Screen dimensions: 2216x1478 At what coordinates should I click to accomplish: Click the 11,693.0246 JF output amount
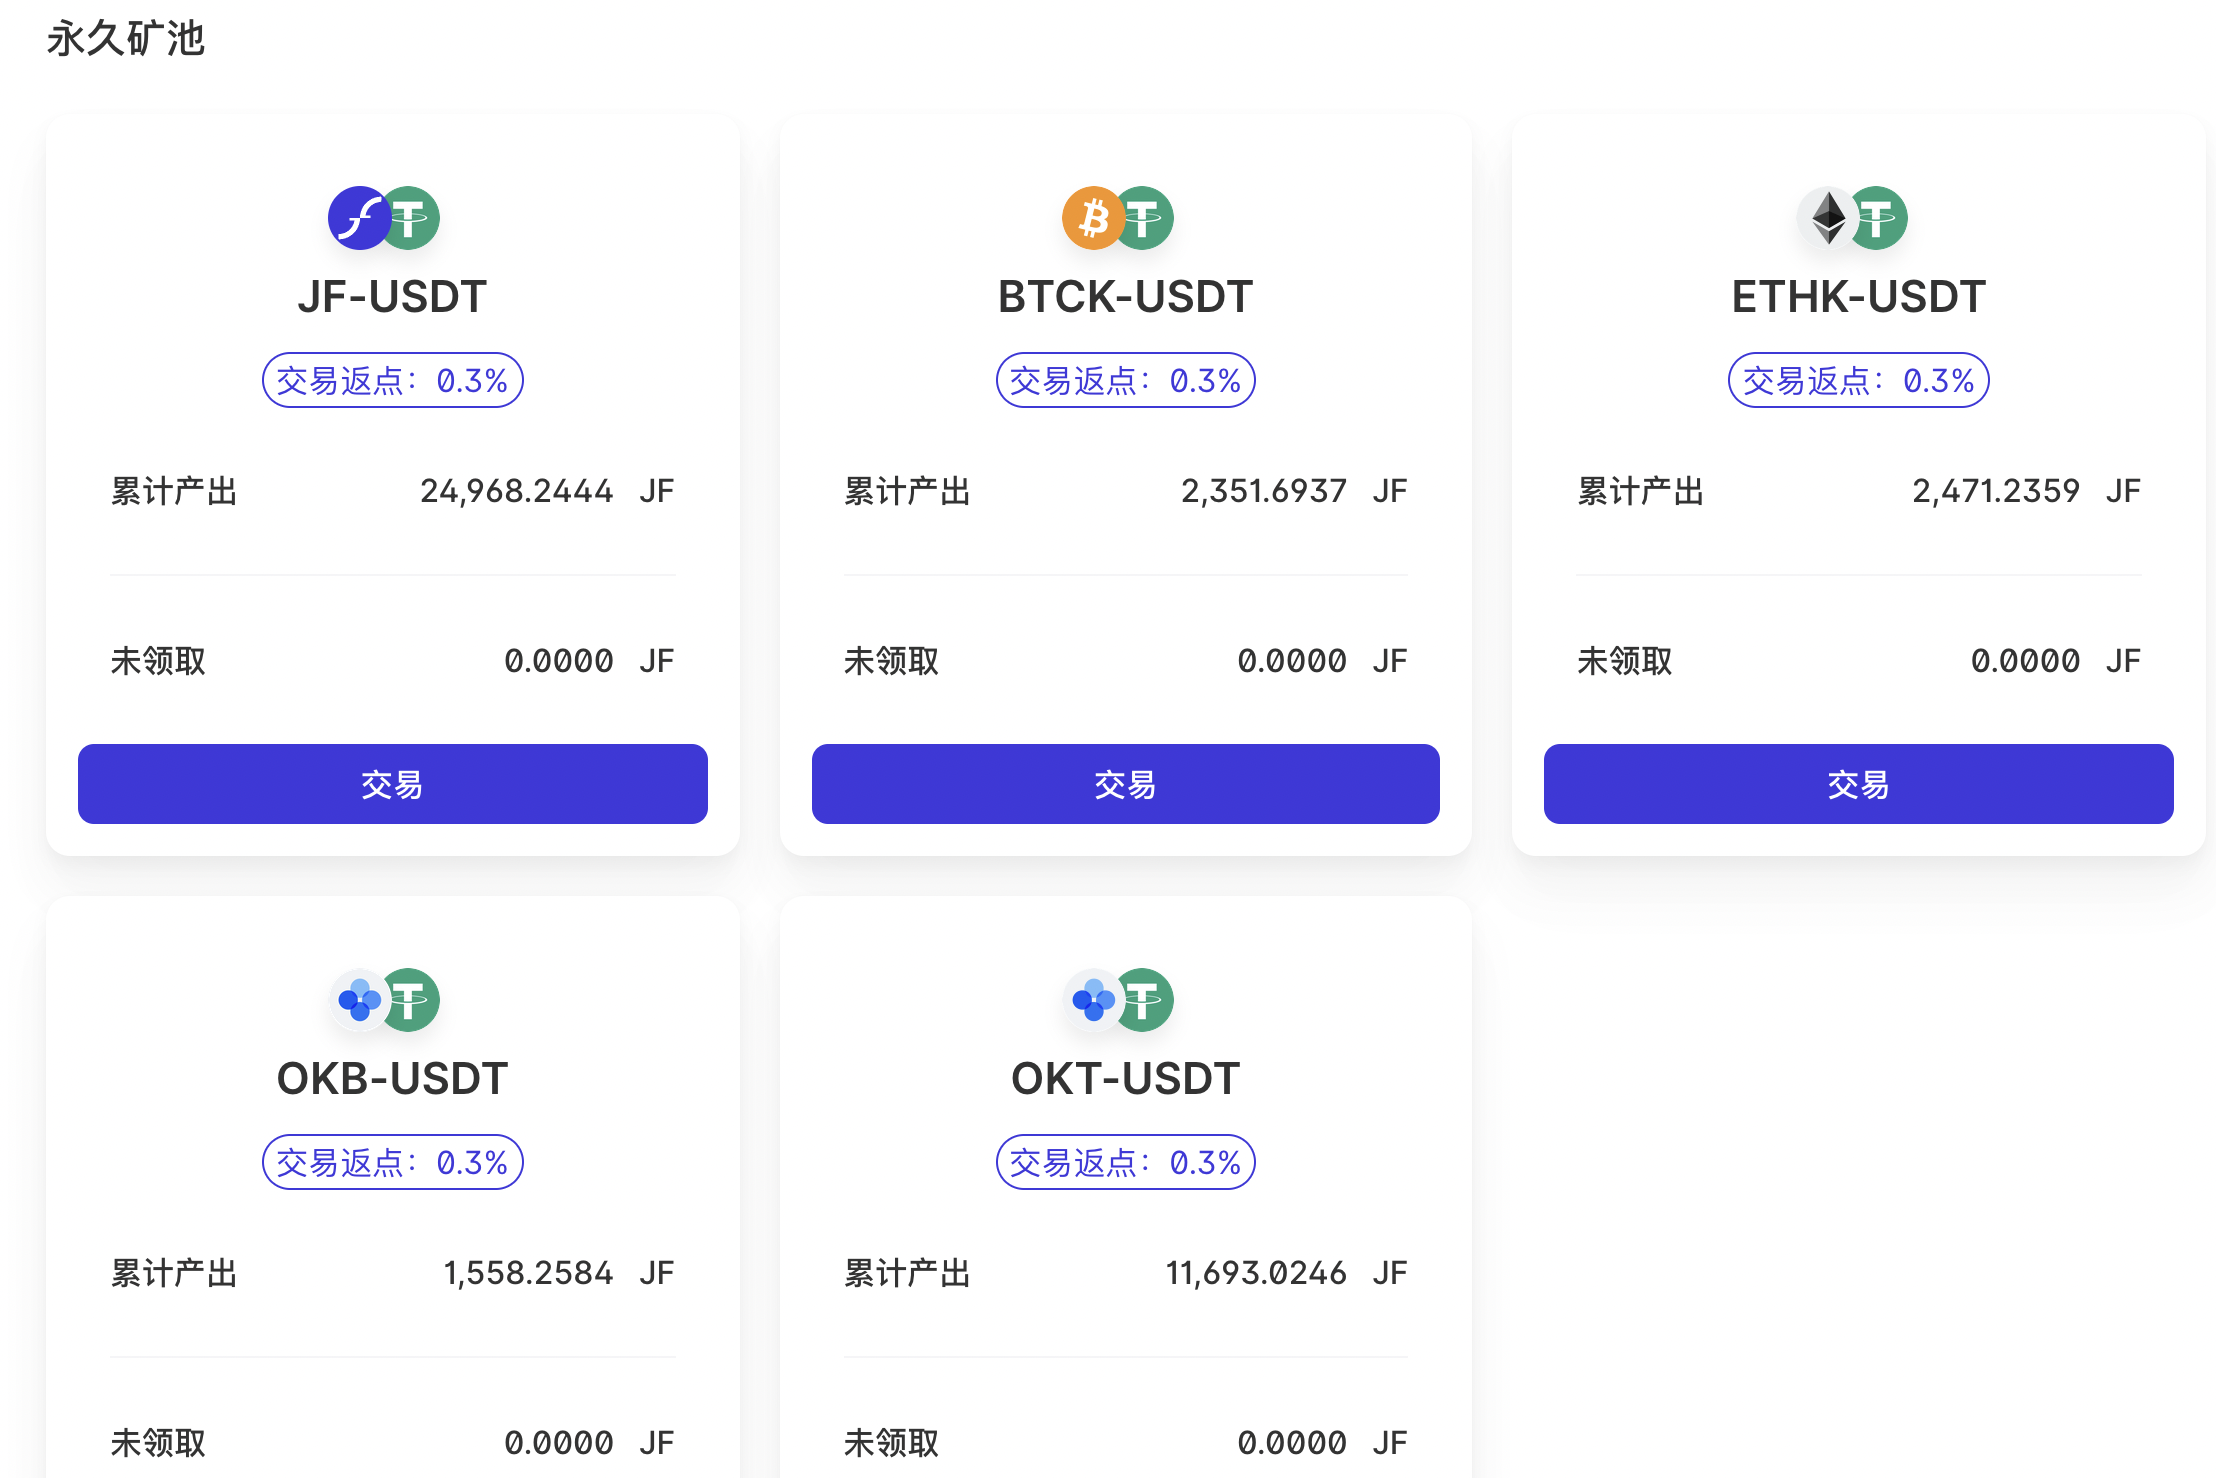tap(1286, 1273)
